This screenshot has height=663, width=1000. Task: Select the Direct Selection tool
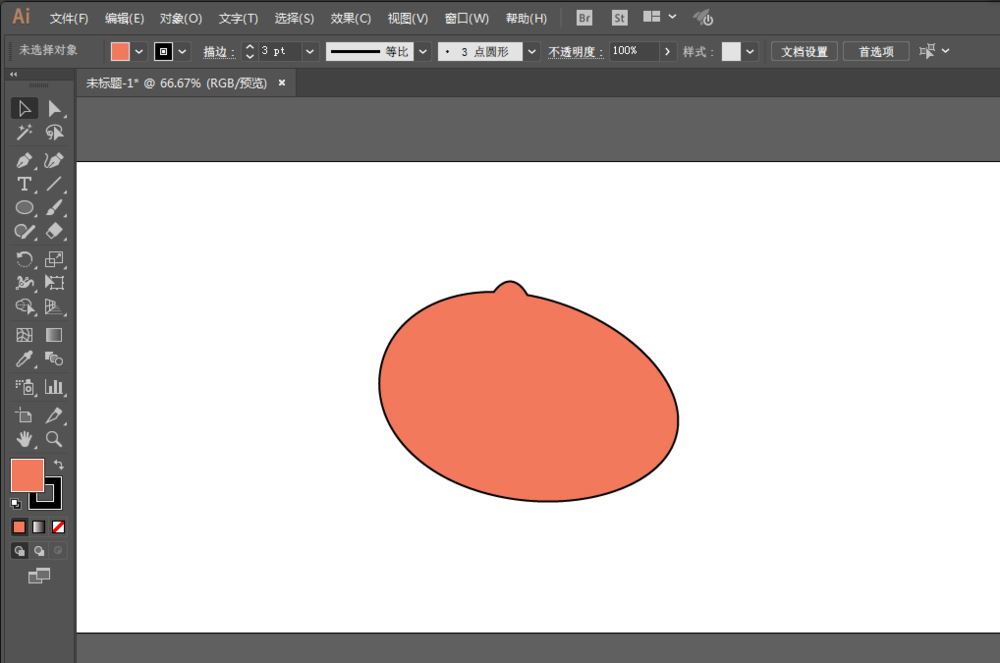pyautogui.click(x=54, y=109)
